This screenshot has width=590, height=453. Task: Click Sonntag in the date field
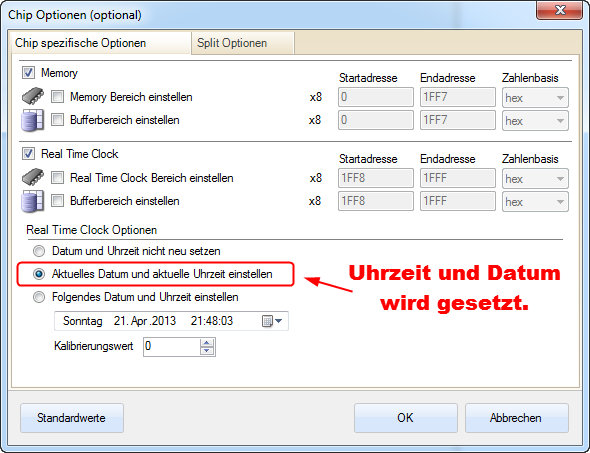83,321
